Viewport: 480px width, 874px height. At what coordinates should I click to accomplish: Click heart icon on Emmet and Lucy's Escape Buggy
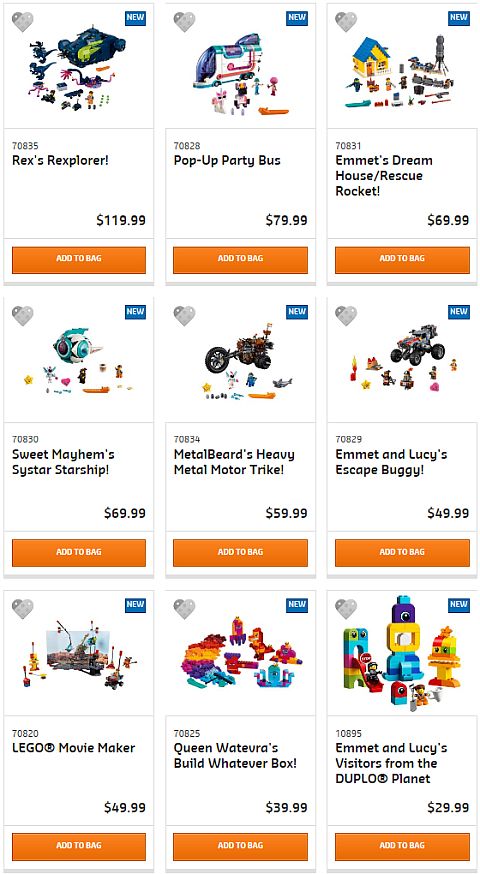coord(346,315)
